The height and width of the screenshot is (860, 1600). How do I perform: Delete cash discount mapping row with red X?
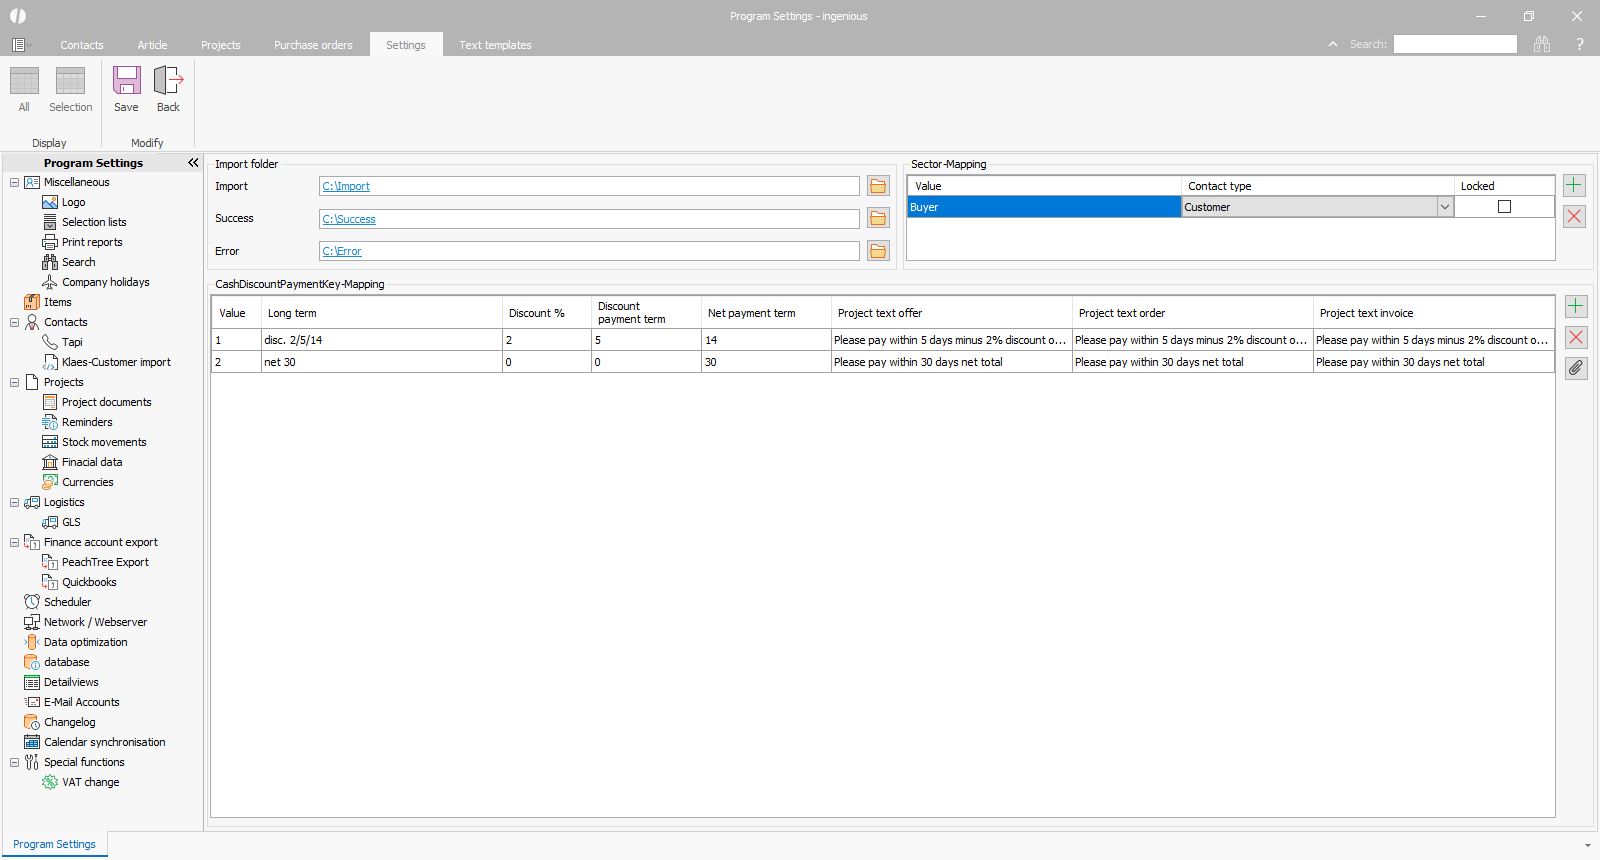point(1576,338)
